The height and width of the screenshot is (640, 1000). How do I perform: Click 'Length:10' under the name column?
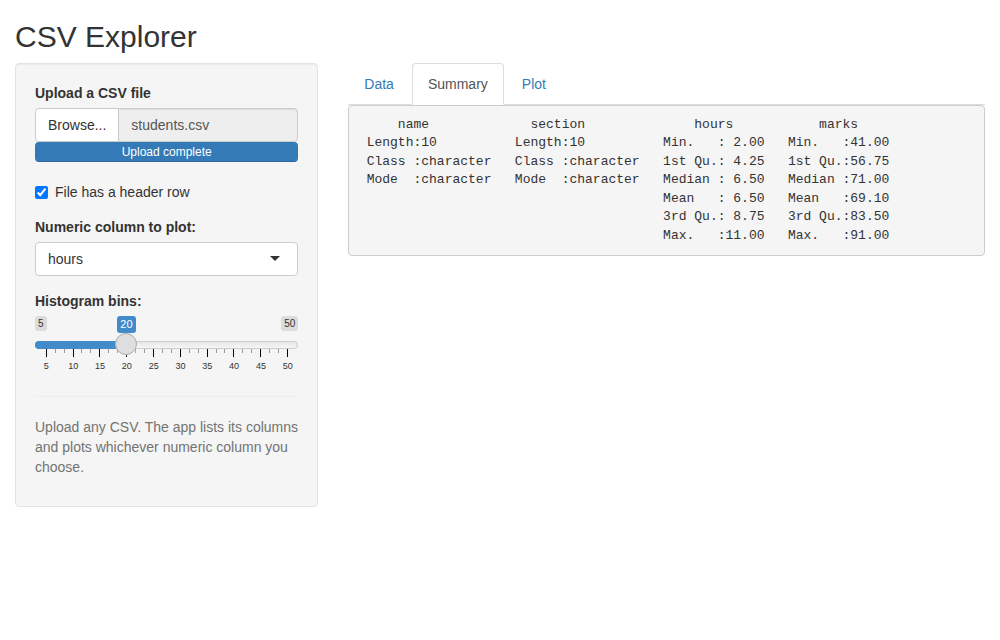pos(402,142)
